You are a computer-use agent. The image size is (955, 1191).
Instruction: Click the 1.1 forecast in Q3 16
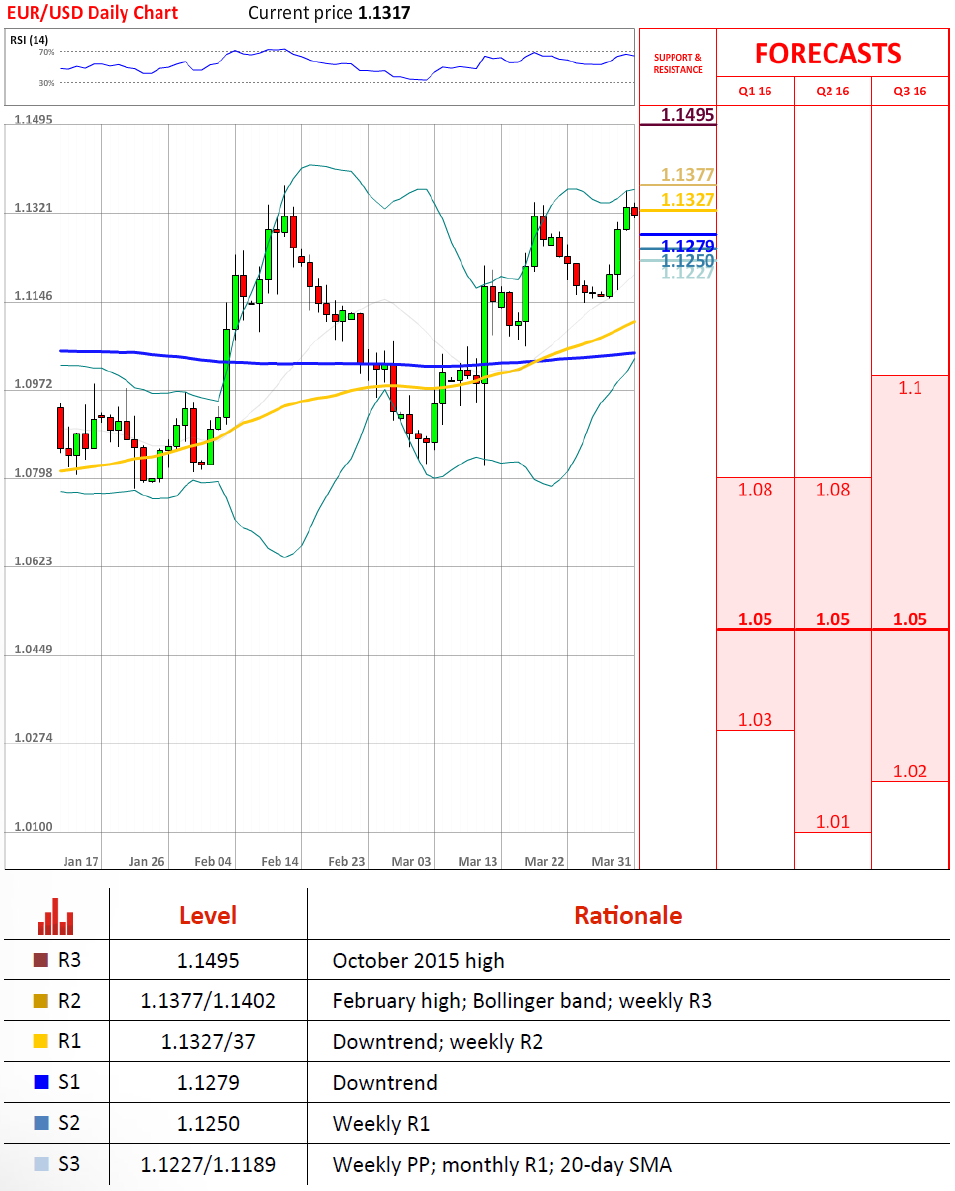pyautogui.click(x=909, y=388)
